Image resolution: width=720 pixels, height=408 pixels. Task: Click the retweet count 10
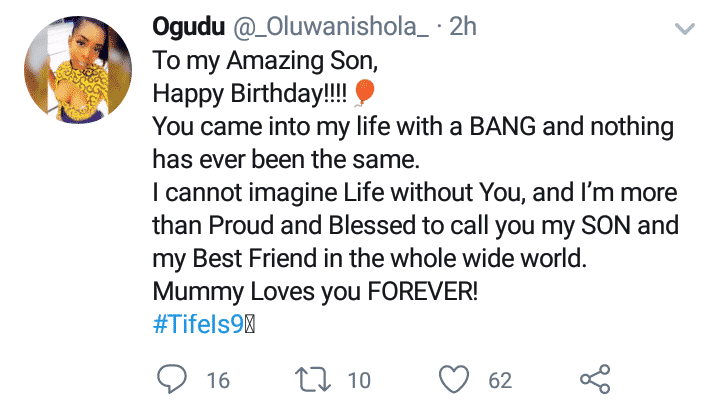tap(359, 381)
